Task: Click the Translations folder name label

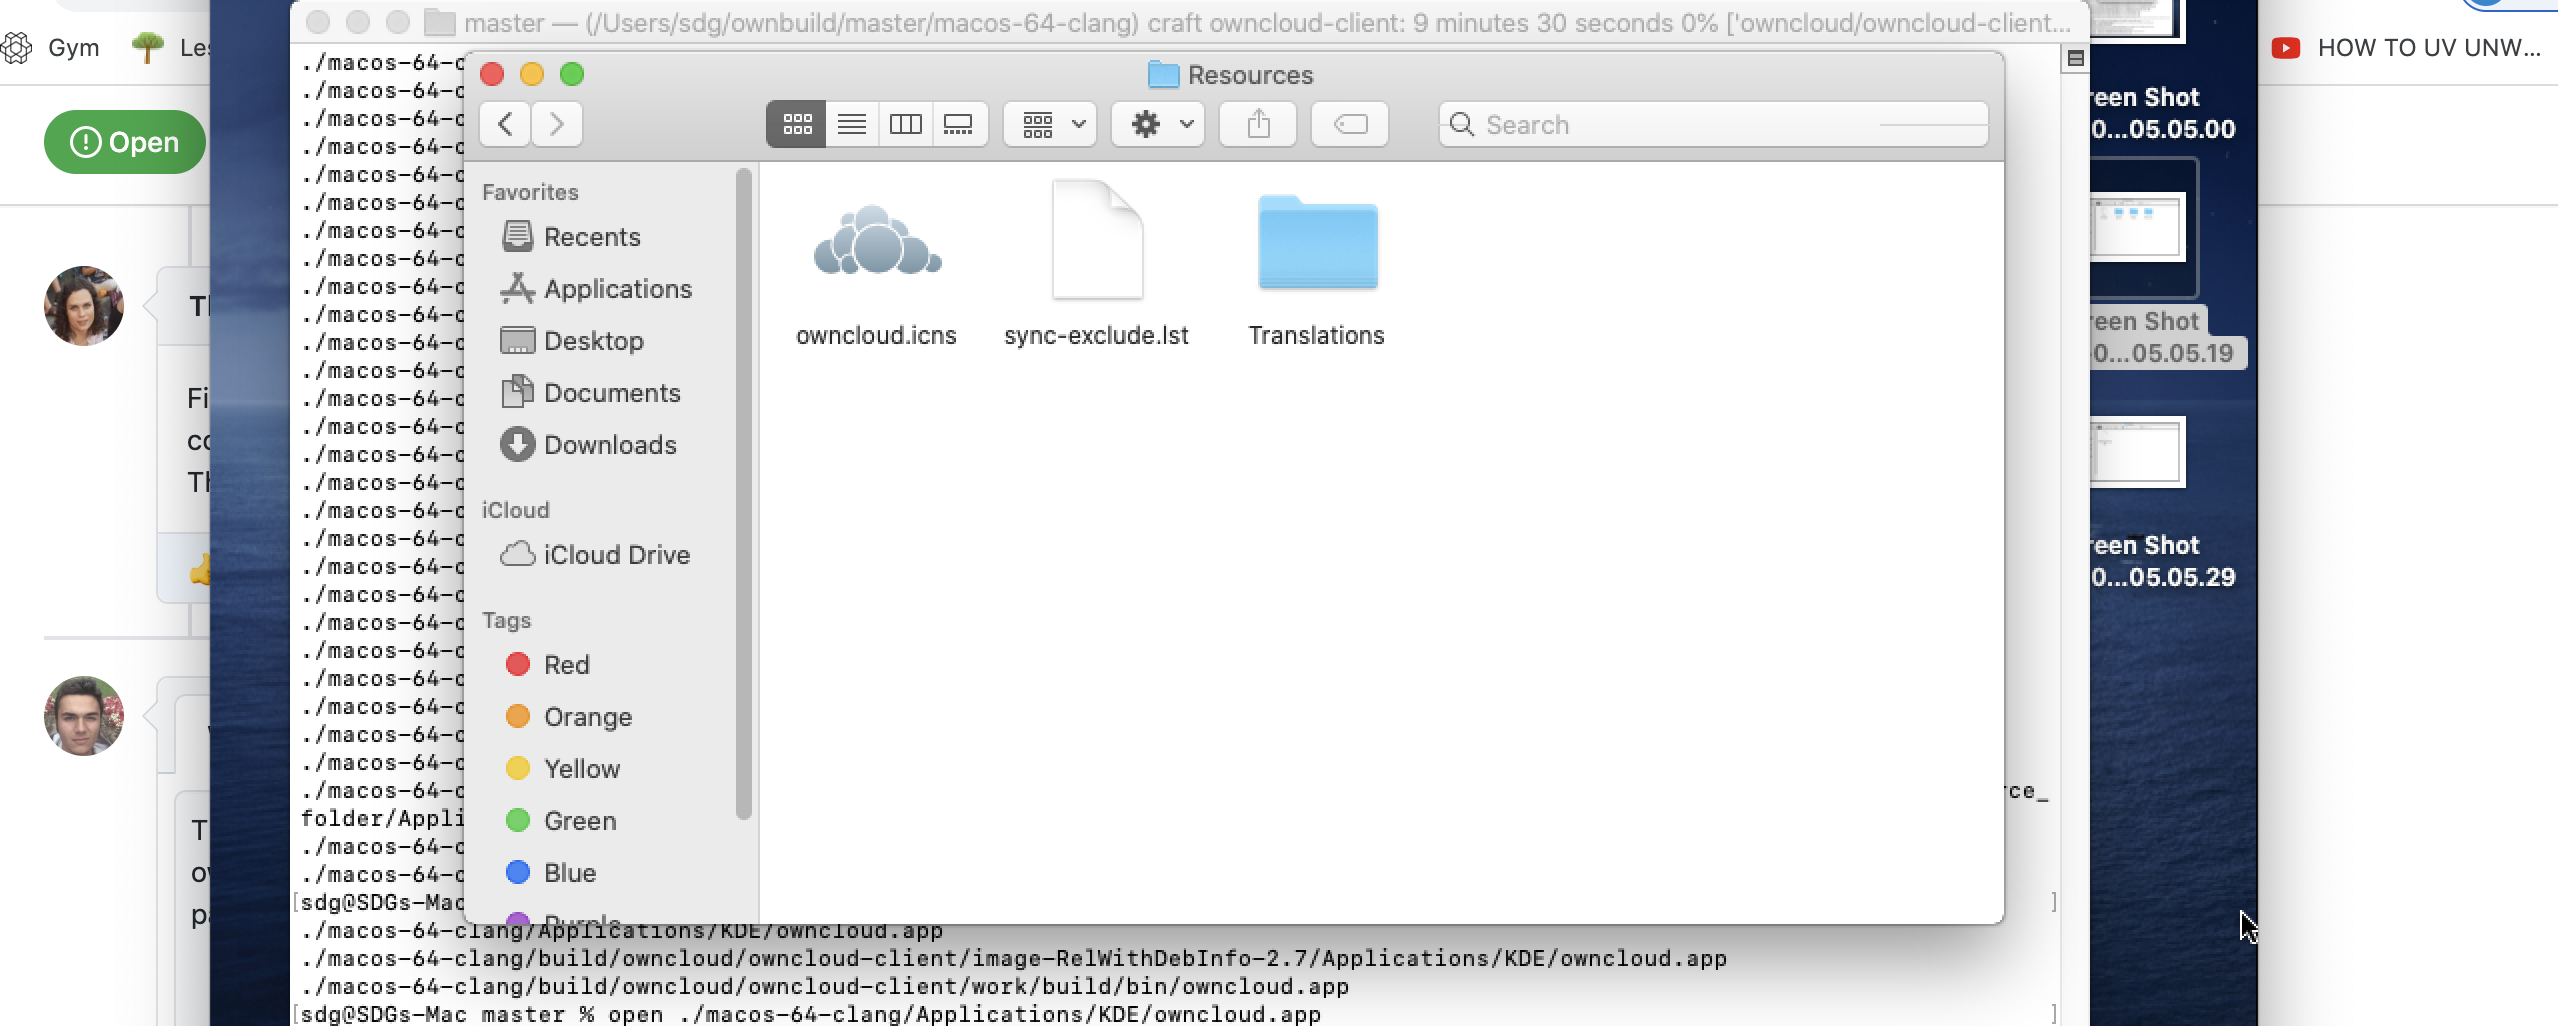Action: pos(1316,335)
